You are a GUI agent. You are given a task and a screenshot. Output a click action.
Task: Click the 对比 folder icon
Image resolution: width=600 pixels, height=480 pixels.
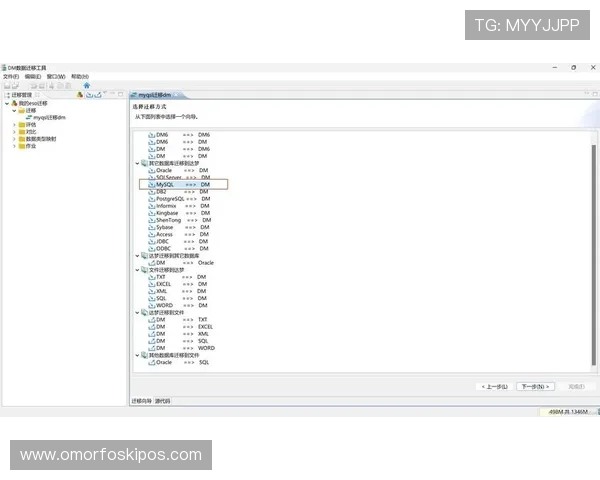pyautogui.click(x=22, y=131)
